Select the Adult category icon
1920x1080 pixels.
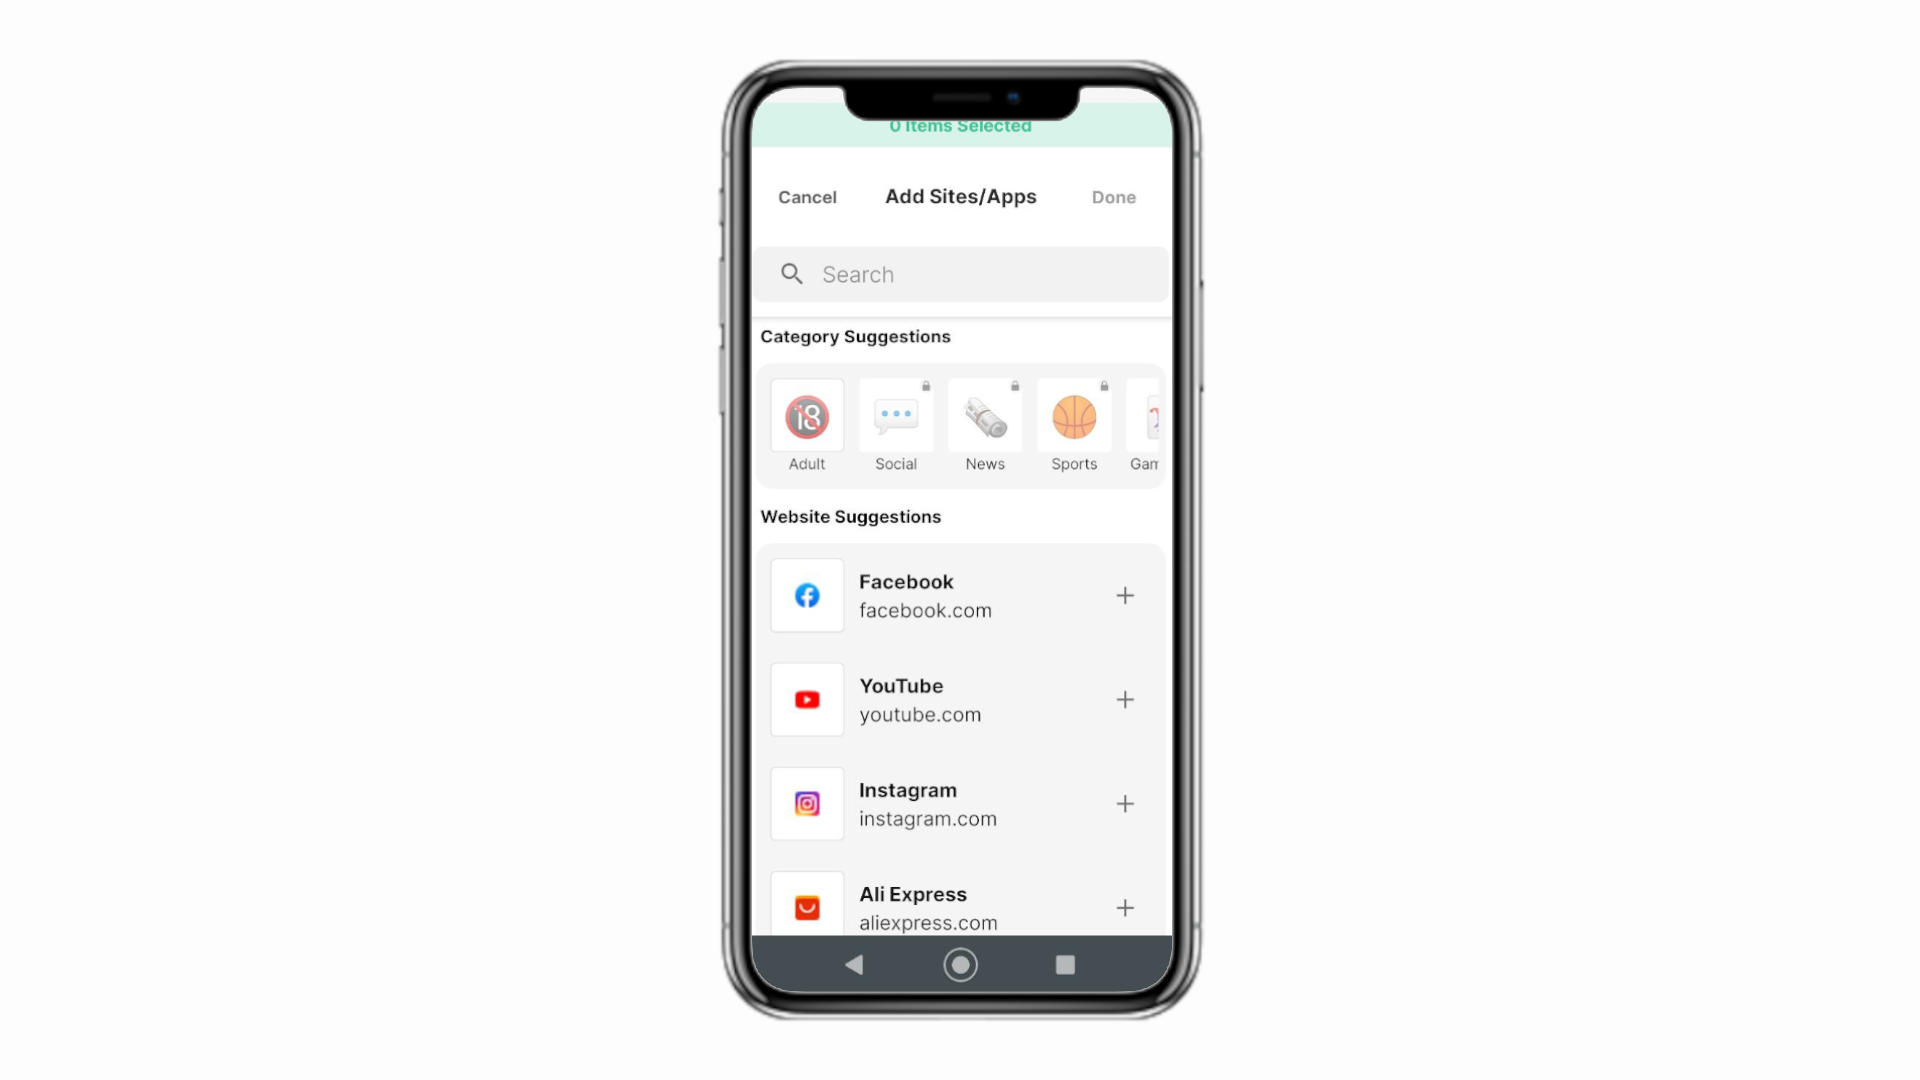[x=807, y=415]
